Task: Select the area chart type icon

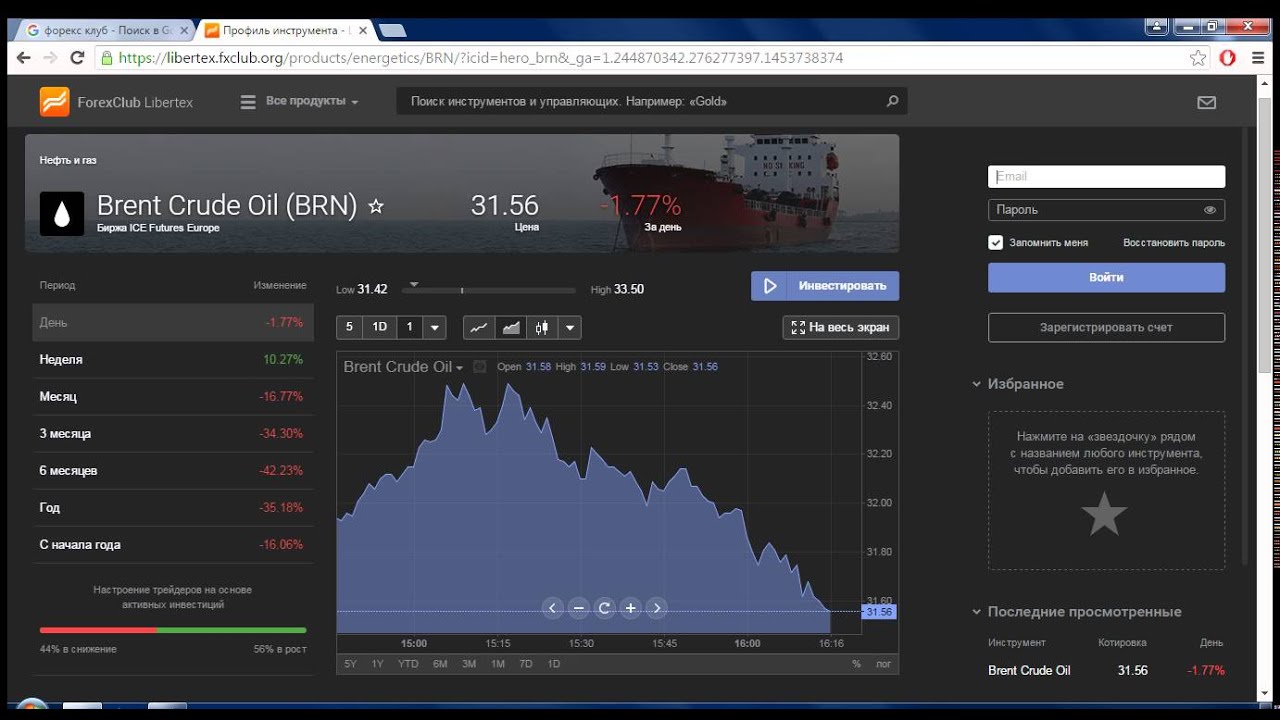Action: point(511,327)
